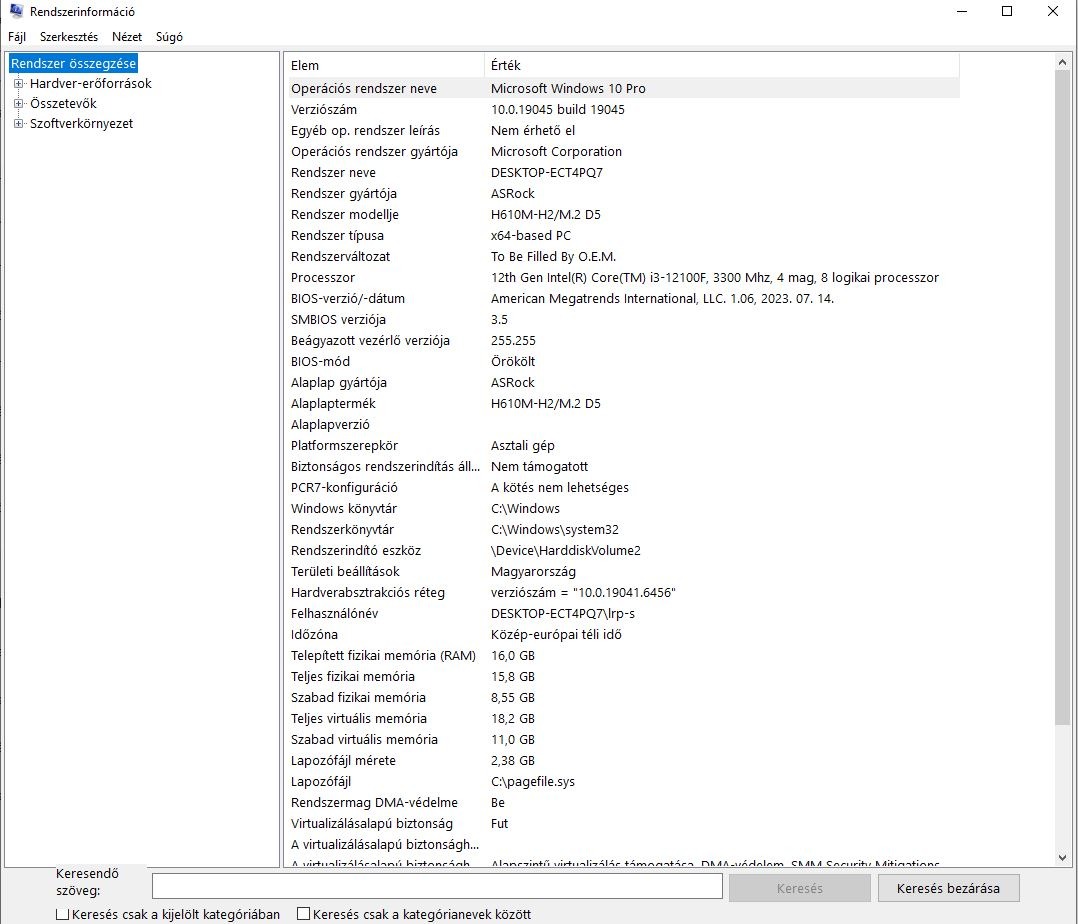Image resolution: width=1078 pixels, height=924 pixels.
Task: Select the Verziószám row
Action: pos(622,110)
